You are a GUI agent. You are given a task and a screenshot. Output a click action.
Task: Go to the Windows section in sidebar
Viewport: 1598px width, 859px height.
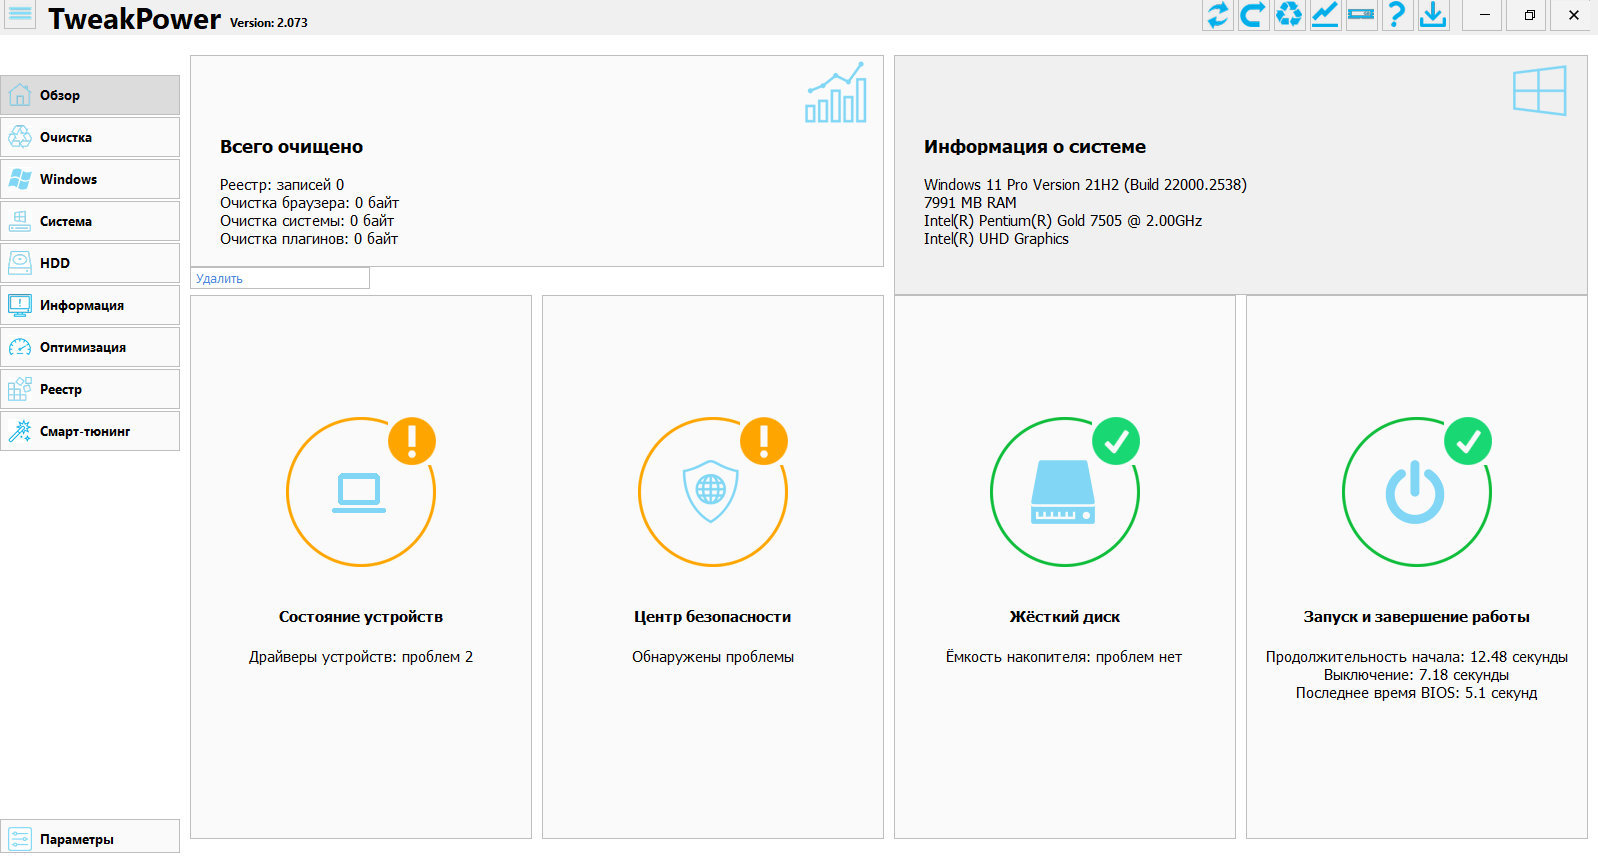click(x=90, y=179)
